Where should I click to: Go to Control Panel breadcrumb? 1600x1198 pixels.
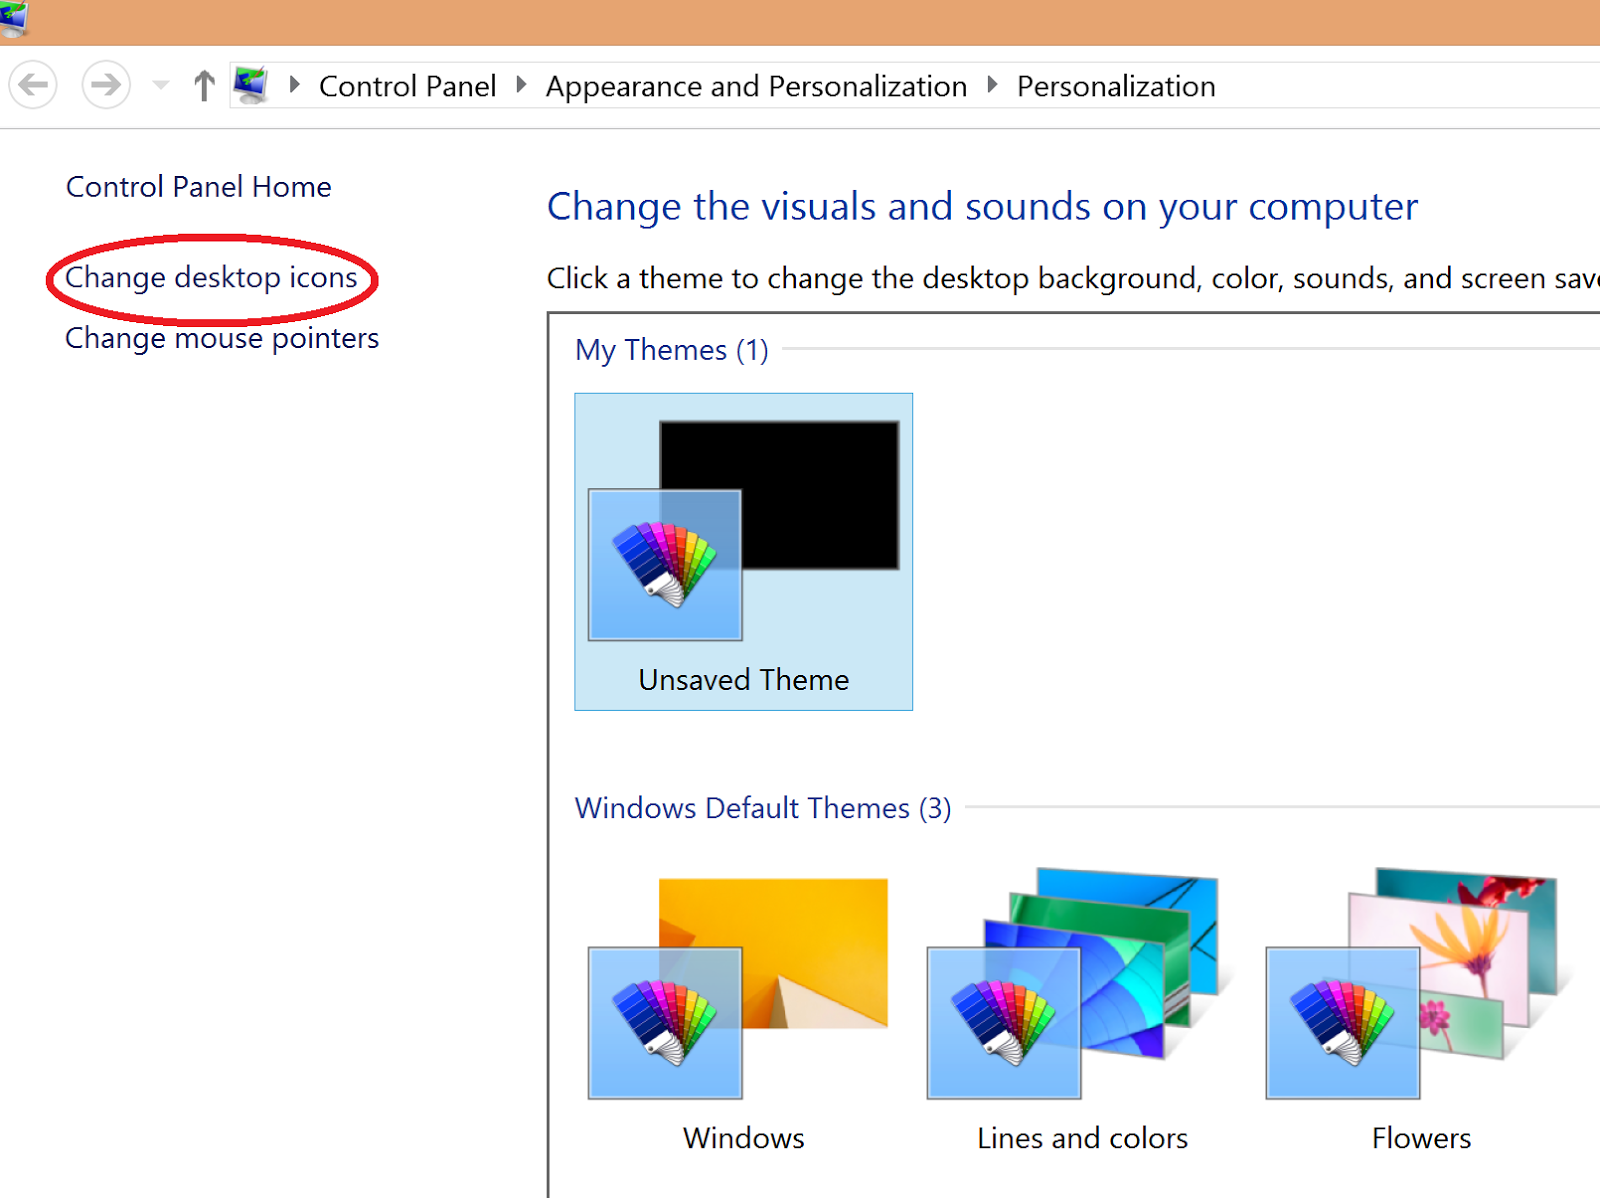tap(407, 87)
